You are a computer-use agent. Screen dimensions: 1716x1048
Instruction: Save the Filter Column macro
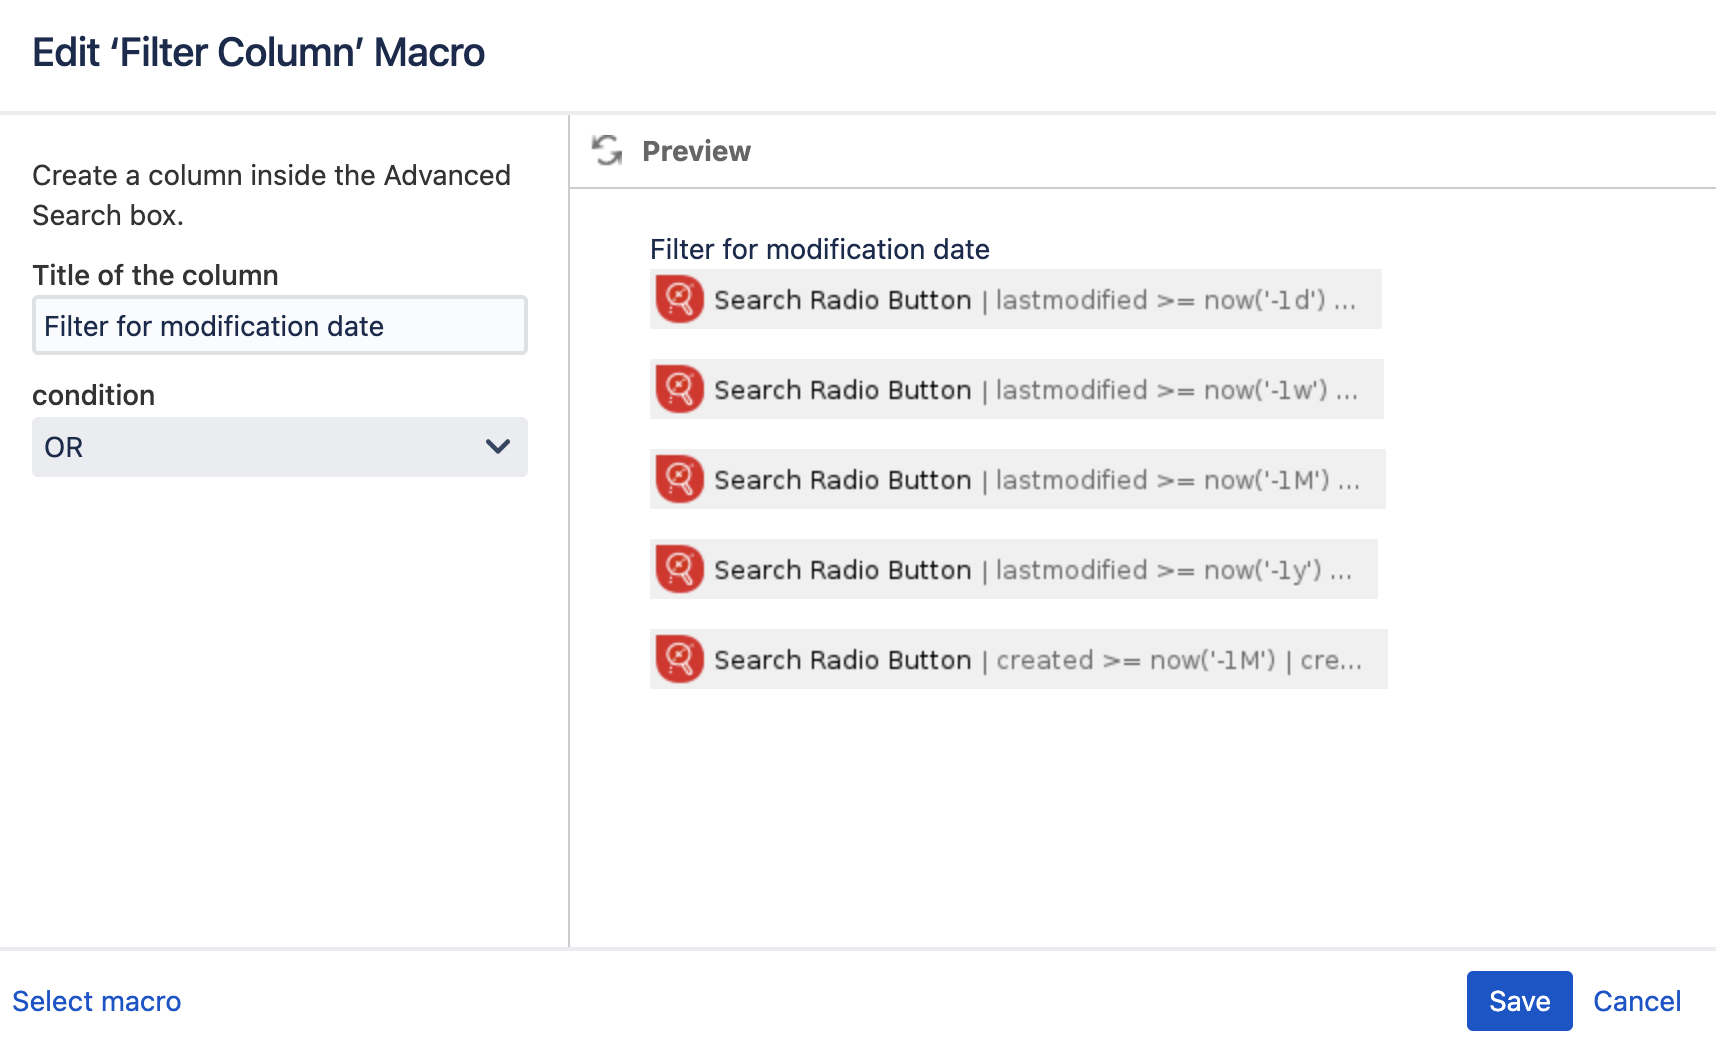tap(1519, 1001)
